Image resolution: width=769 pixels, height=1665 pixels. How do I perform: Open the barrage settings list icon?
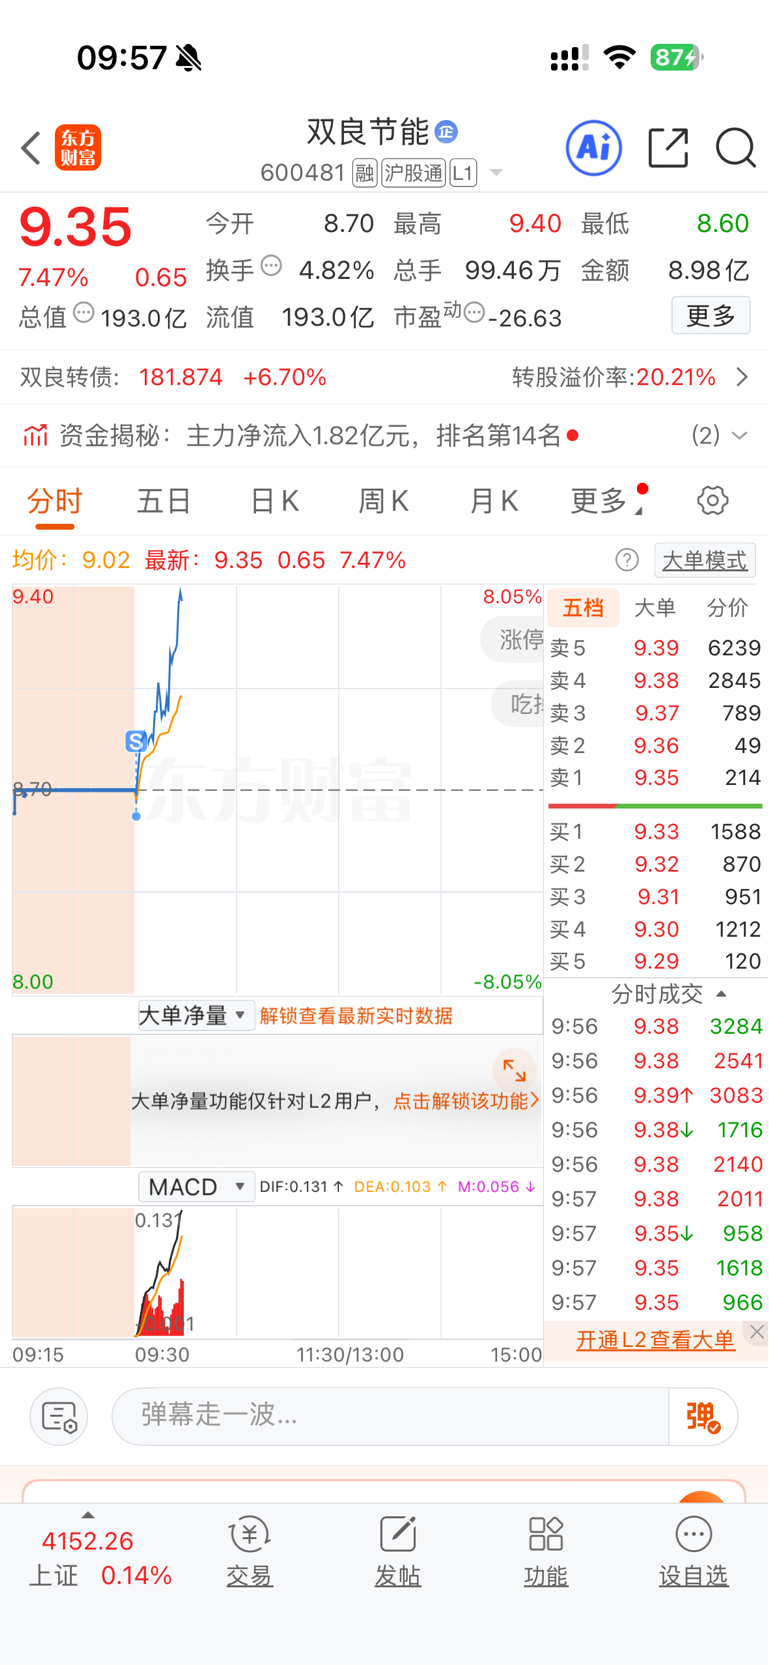pos(59,1416)
